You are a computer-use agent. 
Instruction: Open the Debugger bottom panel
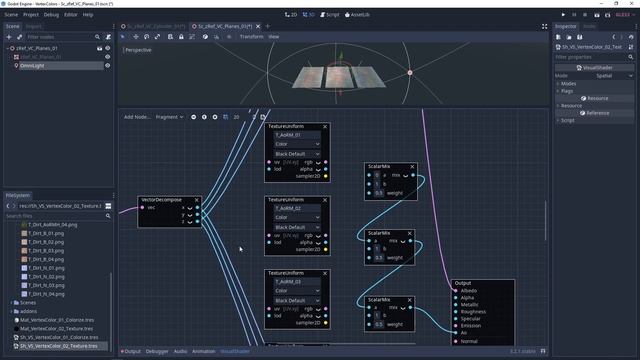157,351
